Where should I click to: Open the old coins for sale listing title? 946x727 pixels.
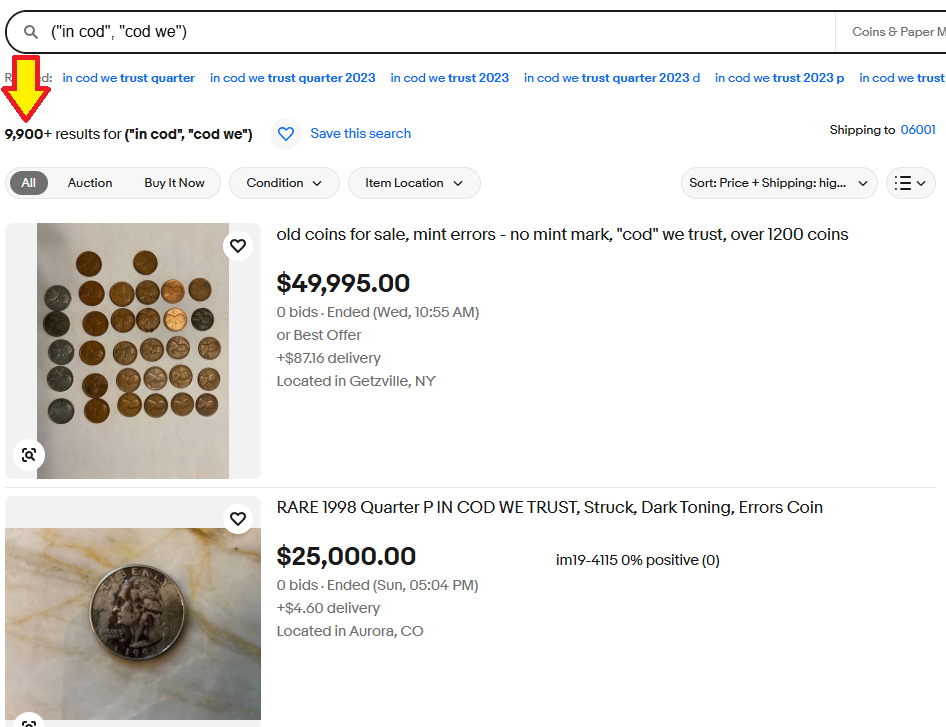tap(562, 234)
